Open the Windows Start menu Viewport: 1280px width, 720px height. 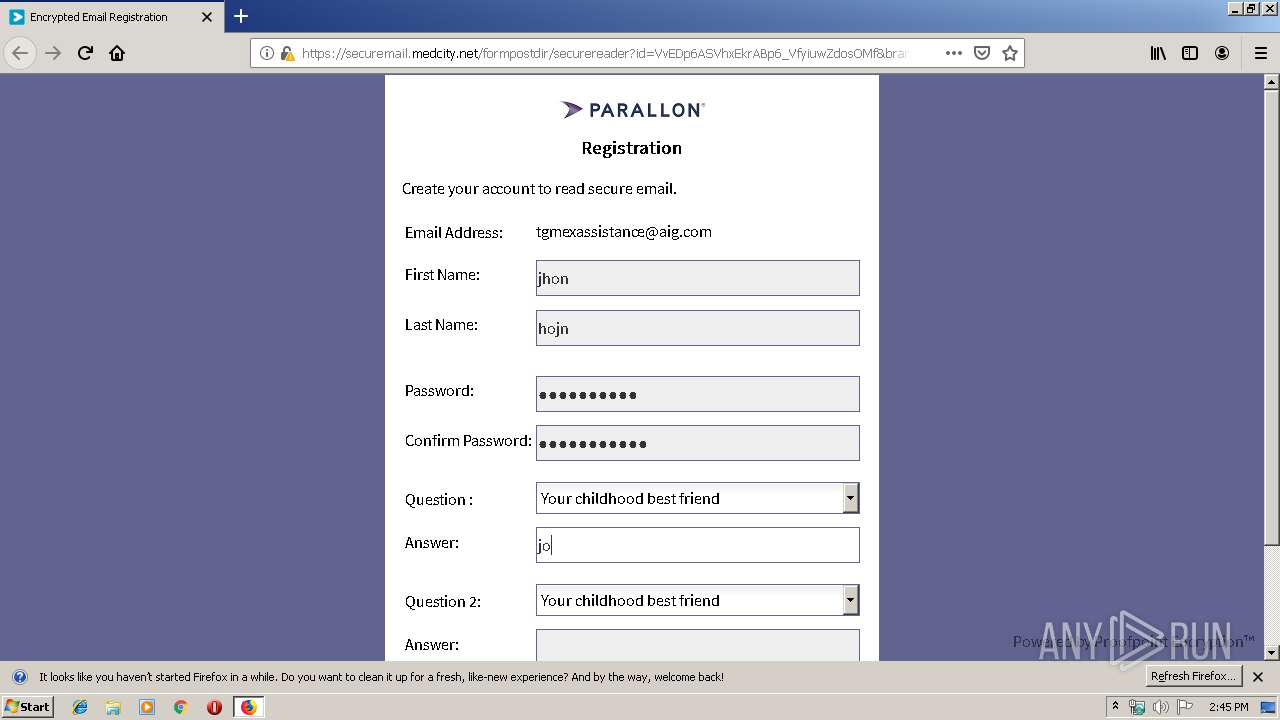coord(27,706)
